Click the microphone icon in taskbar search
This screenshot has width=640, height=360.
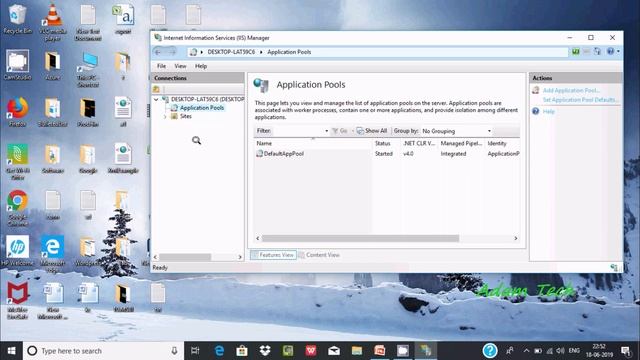click(x=174, y=351)
